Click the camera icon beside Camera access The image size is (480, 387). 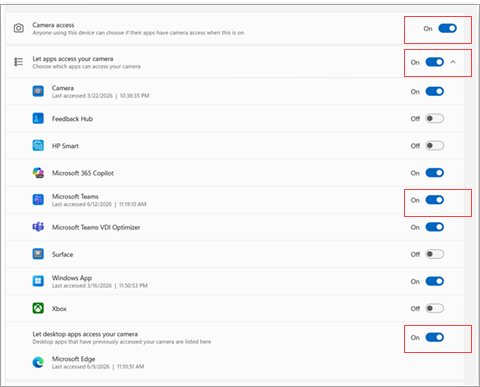point(19,28)
